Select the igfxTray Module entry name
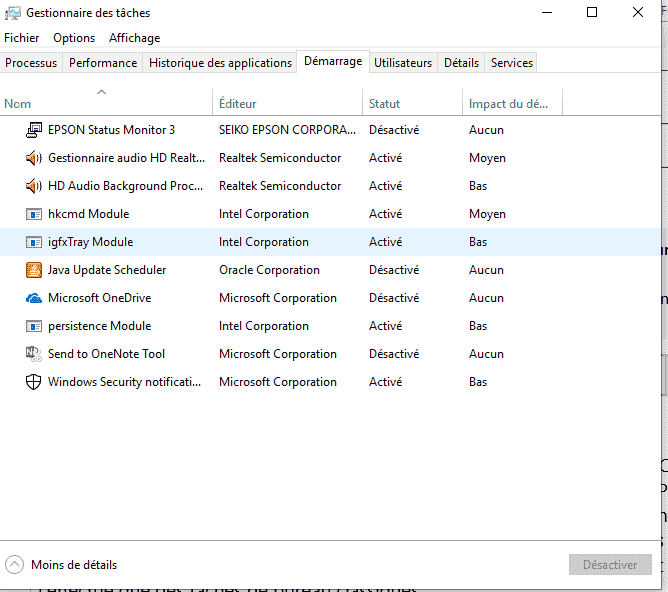The width and height of the screenshot is (668, 592). click(x=90, y=242)
